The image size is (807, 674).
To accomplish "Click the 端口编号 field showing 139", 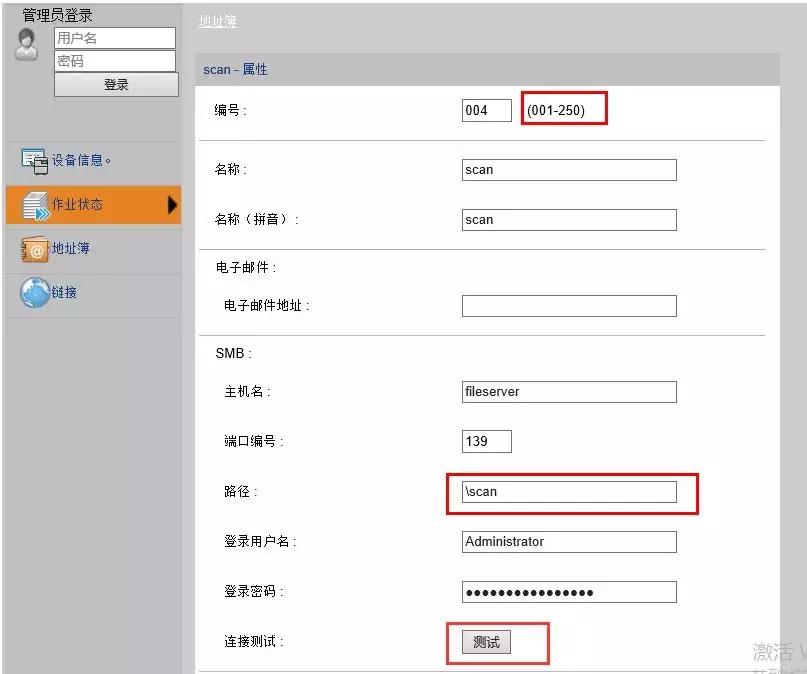I will [487, 441].
